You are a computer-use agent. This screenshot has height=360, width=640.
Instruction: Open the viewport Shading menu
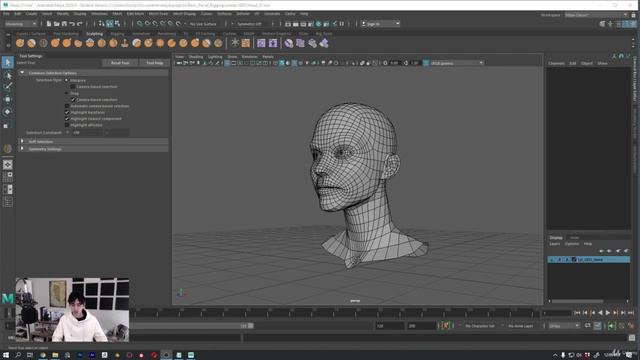[196, 56]
